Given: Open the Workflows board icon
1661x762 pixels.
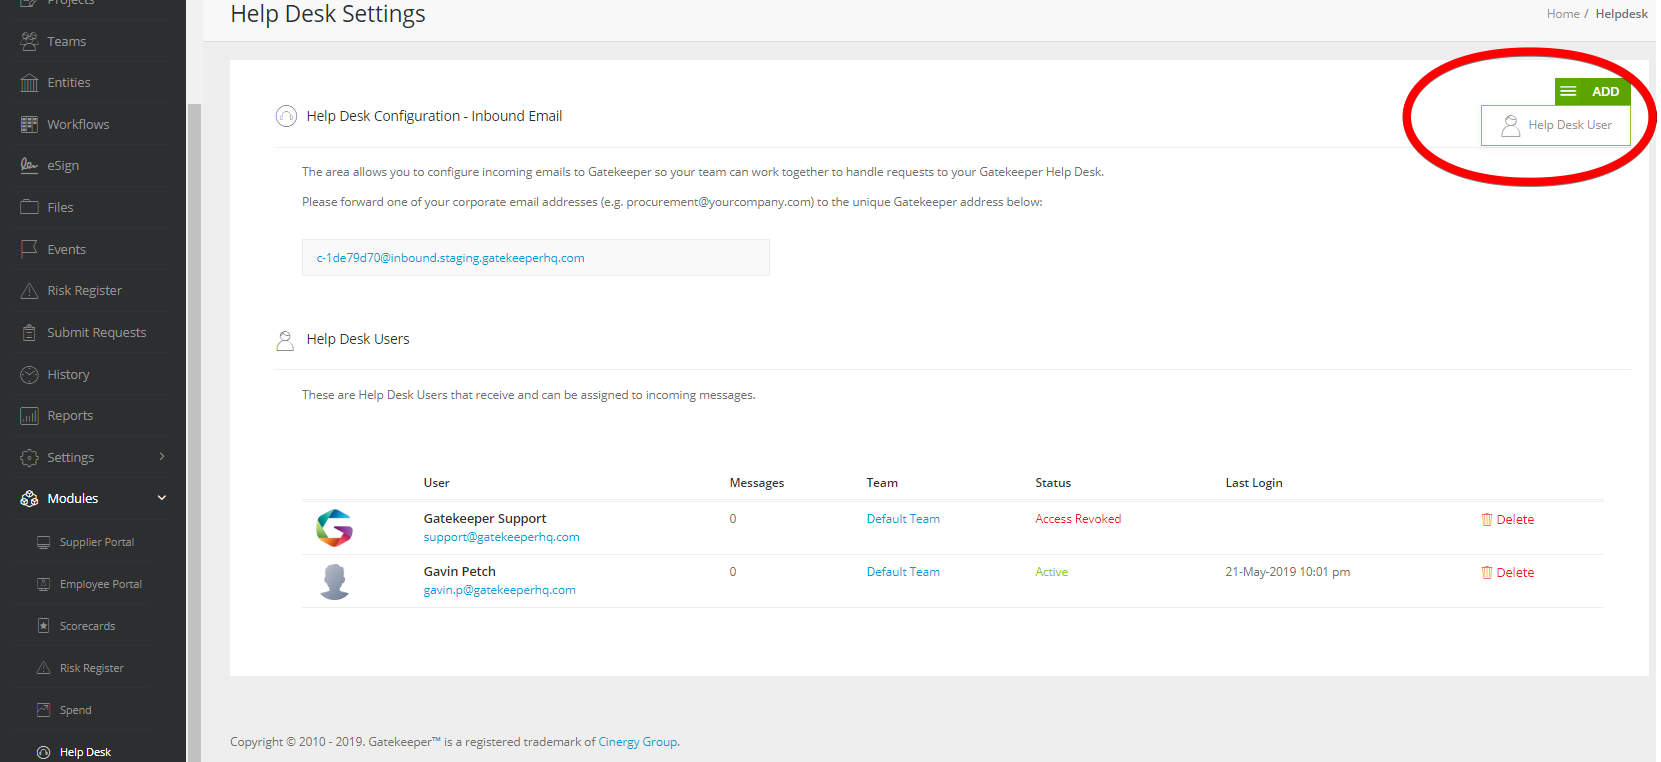Looking at the screenshot, I should [29, 124].
